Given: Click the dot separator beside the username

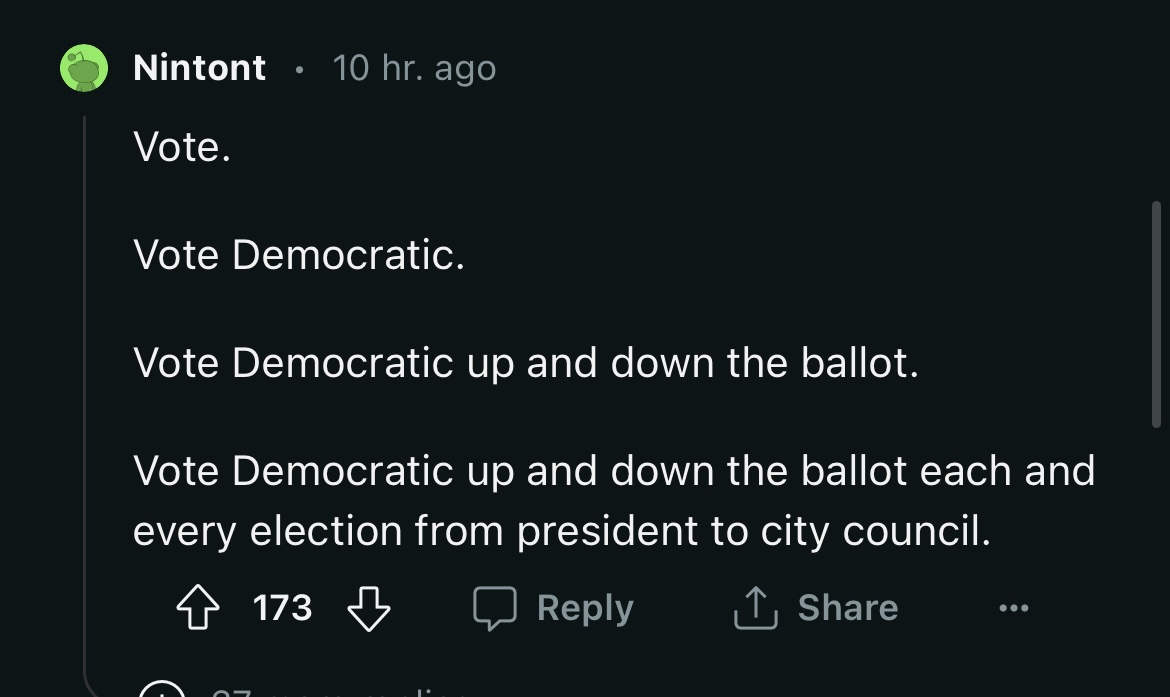Looking at the screenshot, I should coord(299,69).
